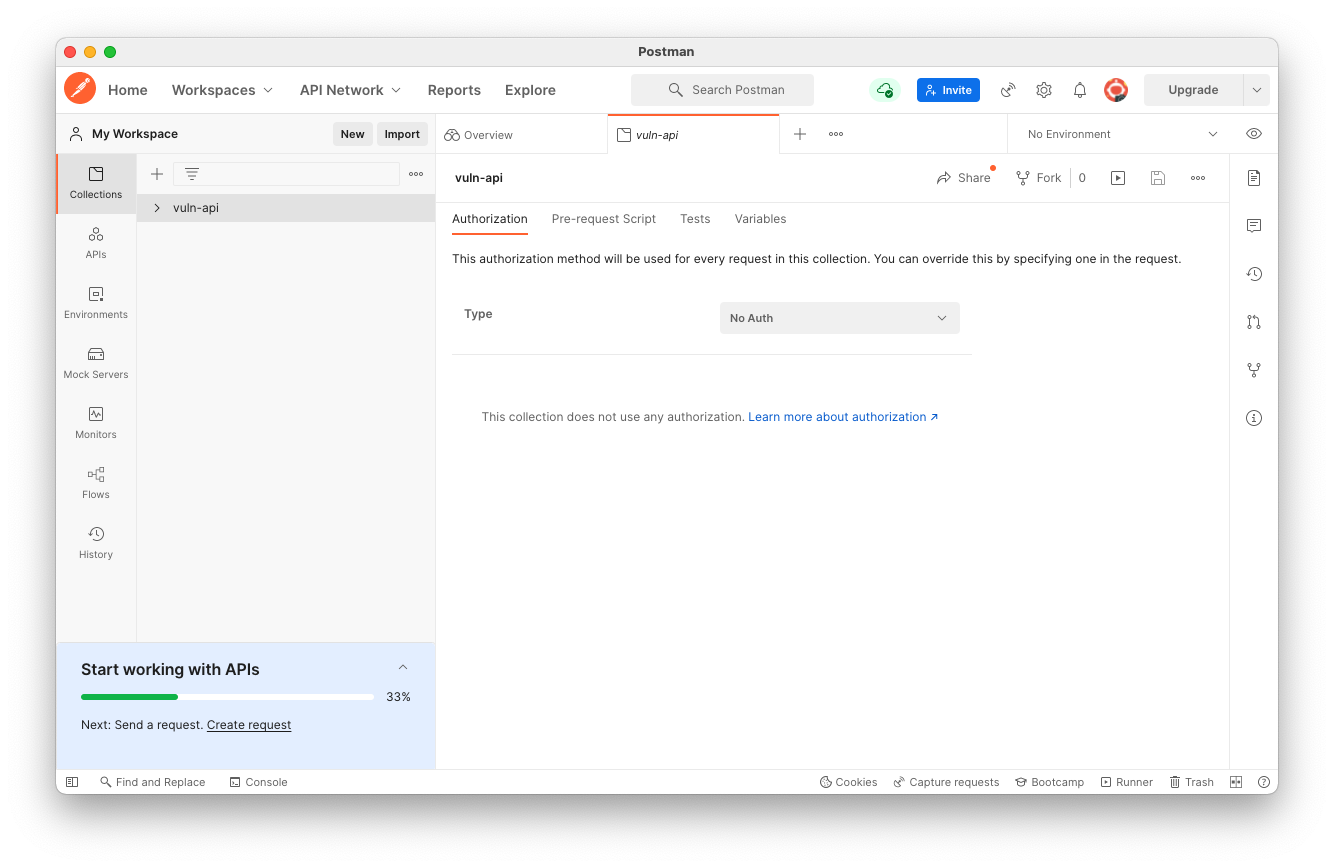Viewport: 1334px width, 868px height.
Task: Open the user avatar menu
Action: (x=1116, y=90)
